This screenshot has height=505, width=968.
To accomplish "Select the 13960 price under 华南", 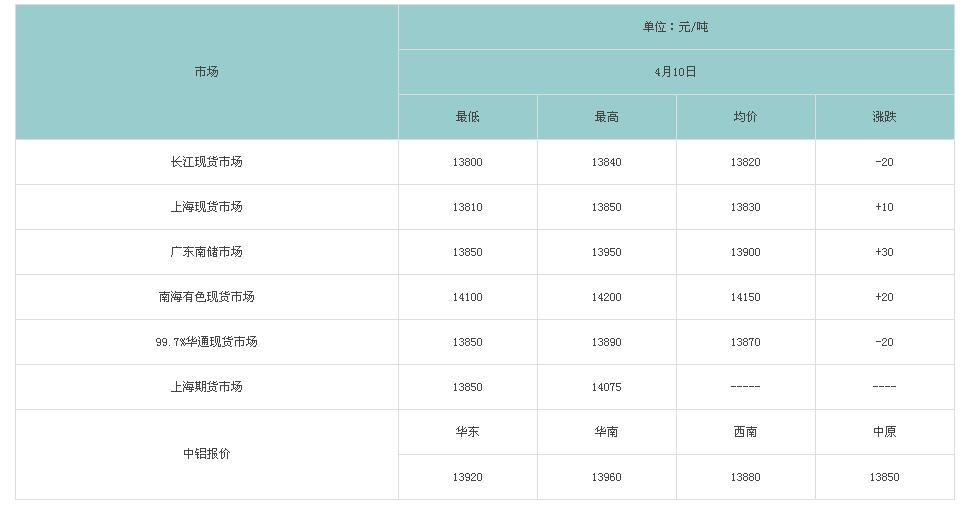I will (x=606, y=477).
